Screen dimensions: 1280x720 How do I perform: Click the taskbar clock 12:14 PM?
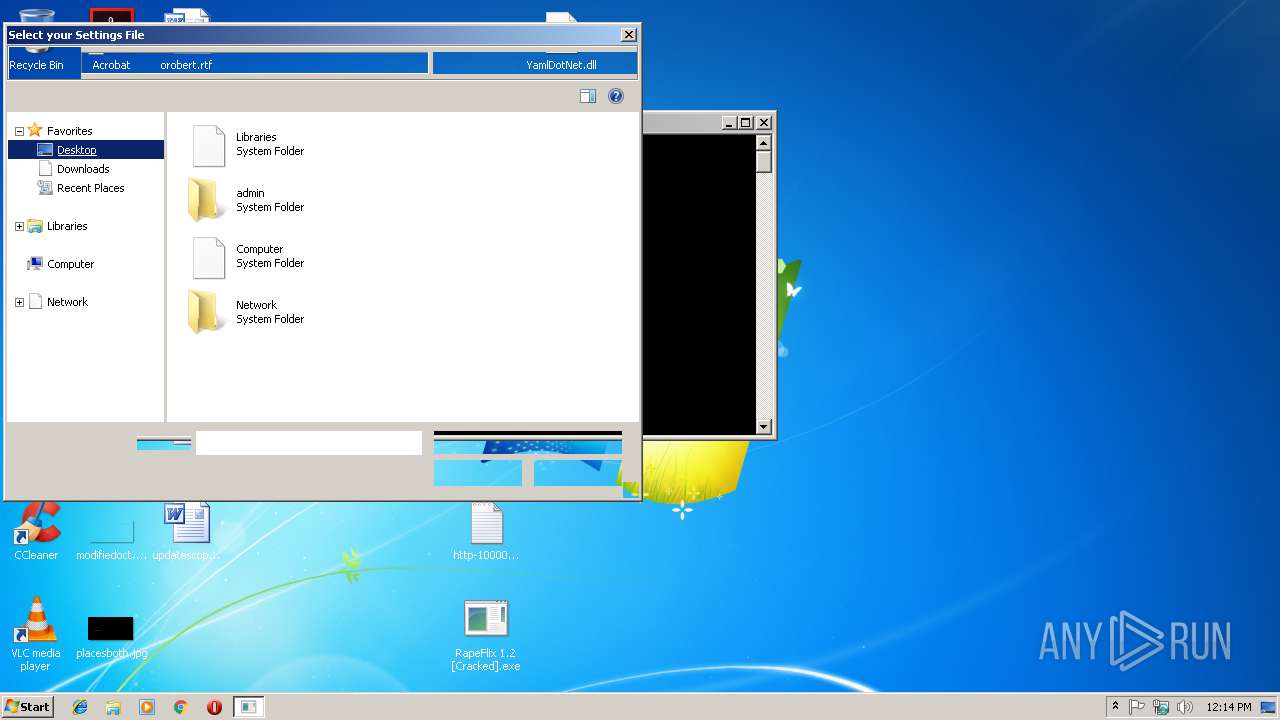[x=1229, y=707]
